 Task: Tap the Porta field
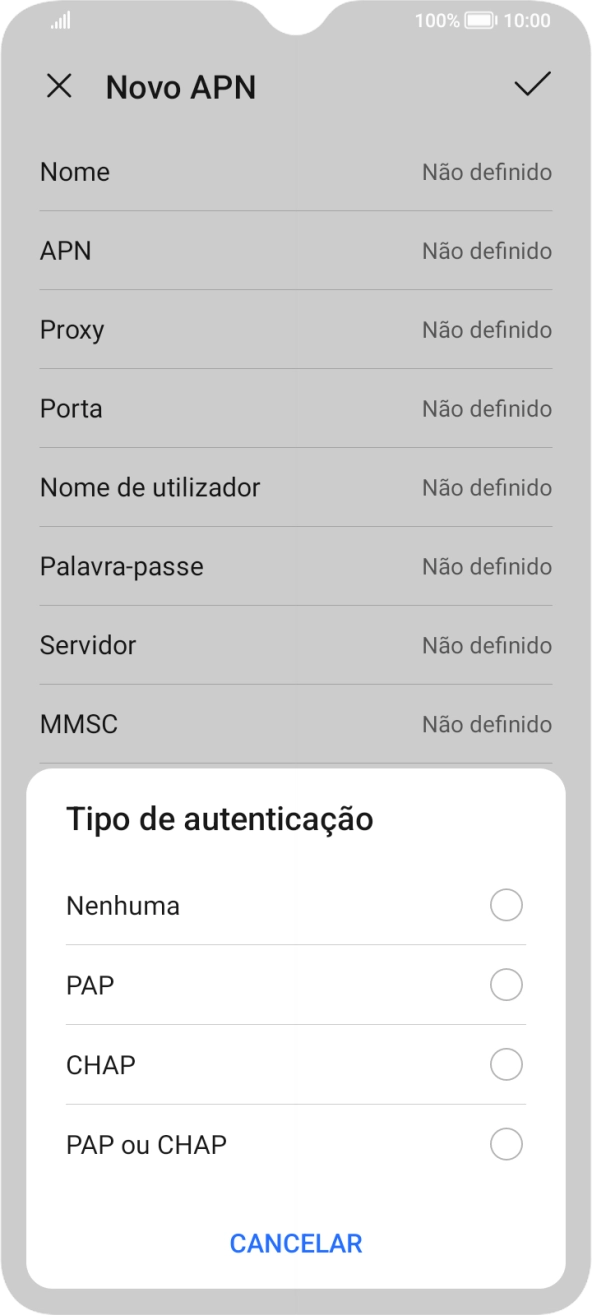point(296,408)
